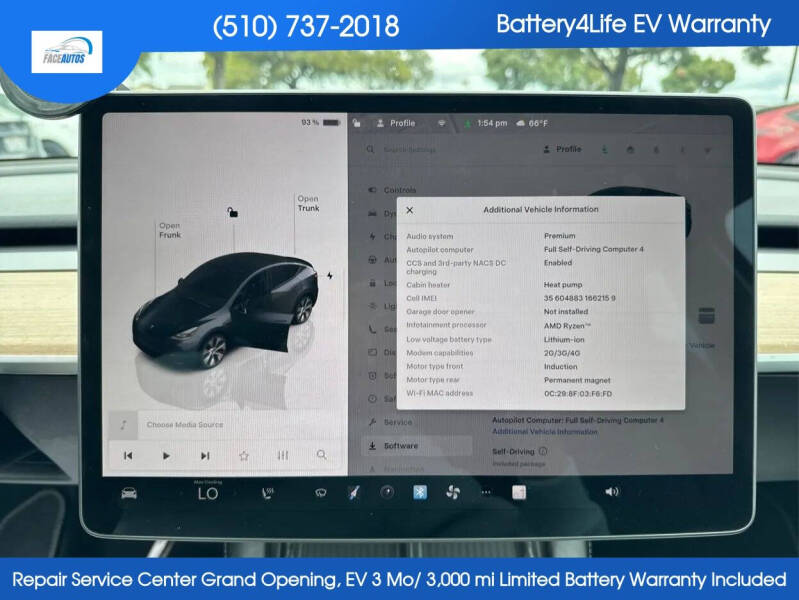Skip to next track in media player

pyautogui.click(x=205, y=456)
